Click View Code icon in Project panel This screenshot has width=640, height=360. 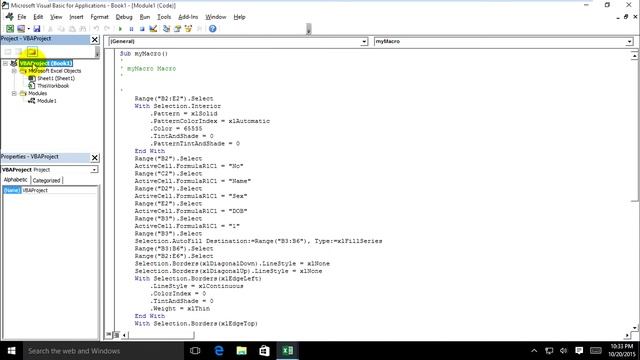coord(8,52)
